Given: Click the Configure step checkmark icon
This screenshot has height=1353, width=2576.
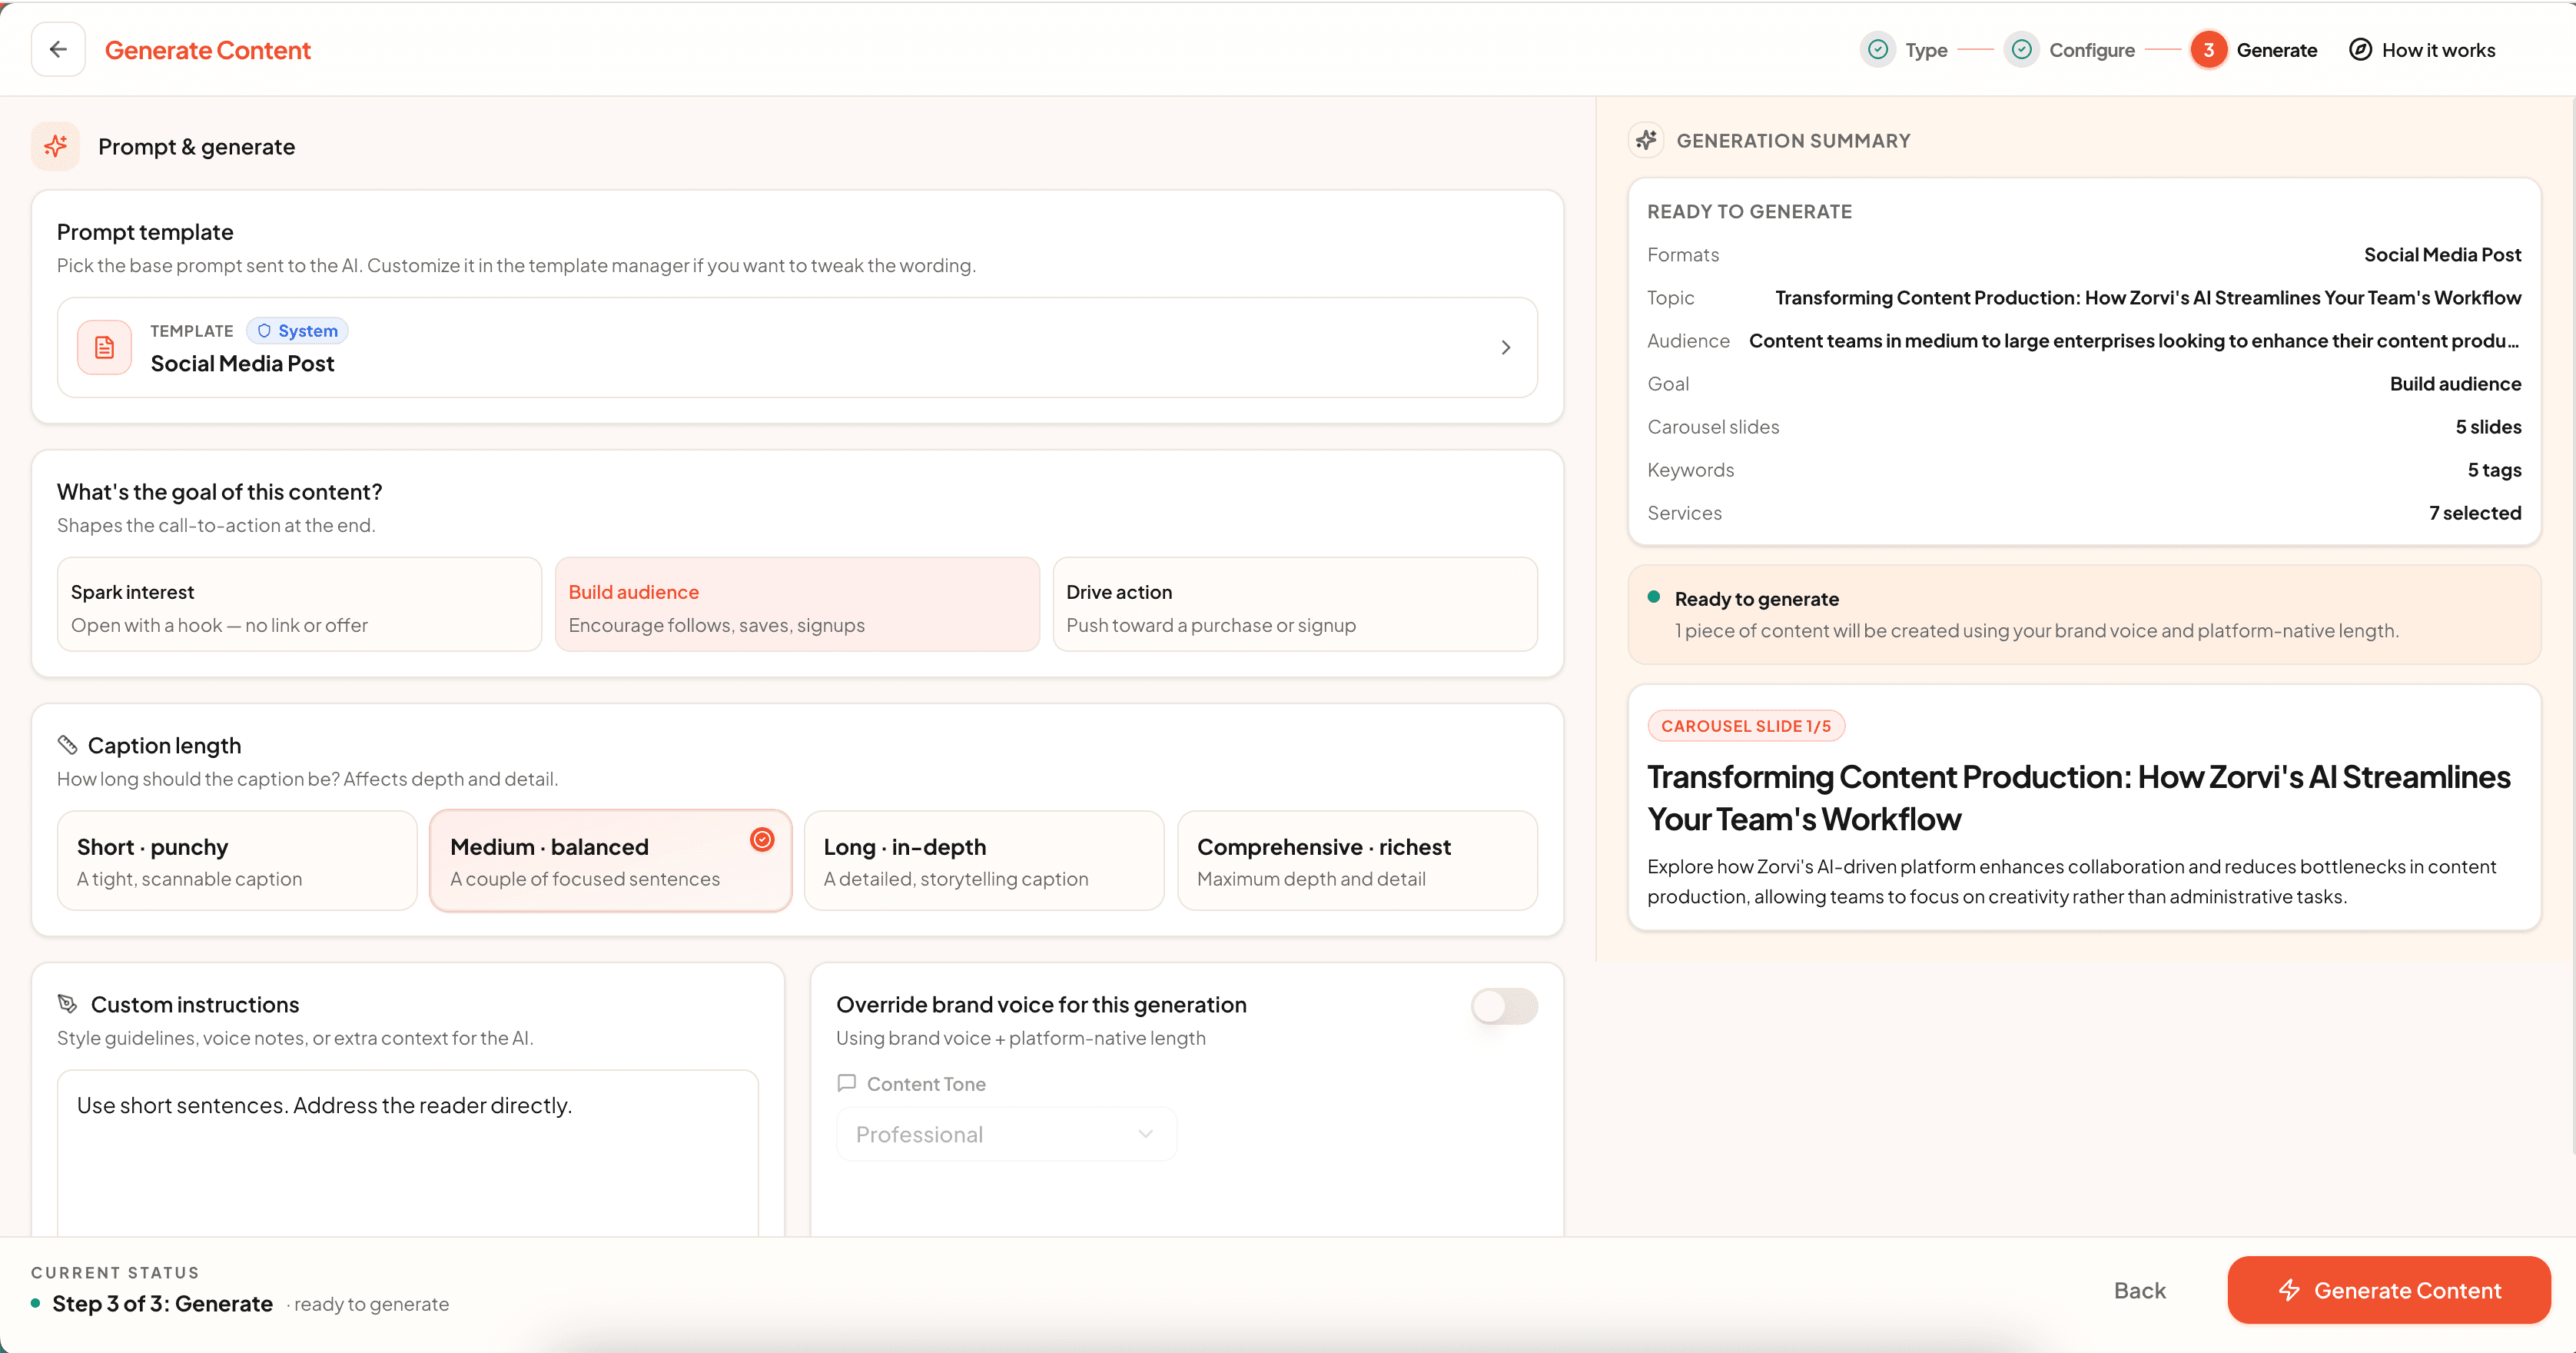Looking at the screenshot, I should pyautogui.click(x=2021, y=49).
